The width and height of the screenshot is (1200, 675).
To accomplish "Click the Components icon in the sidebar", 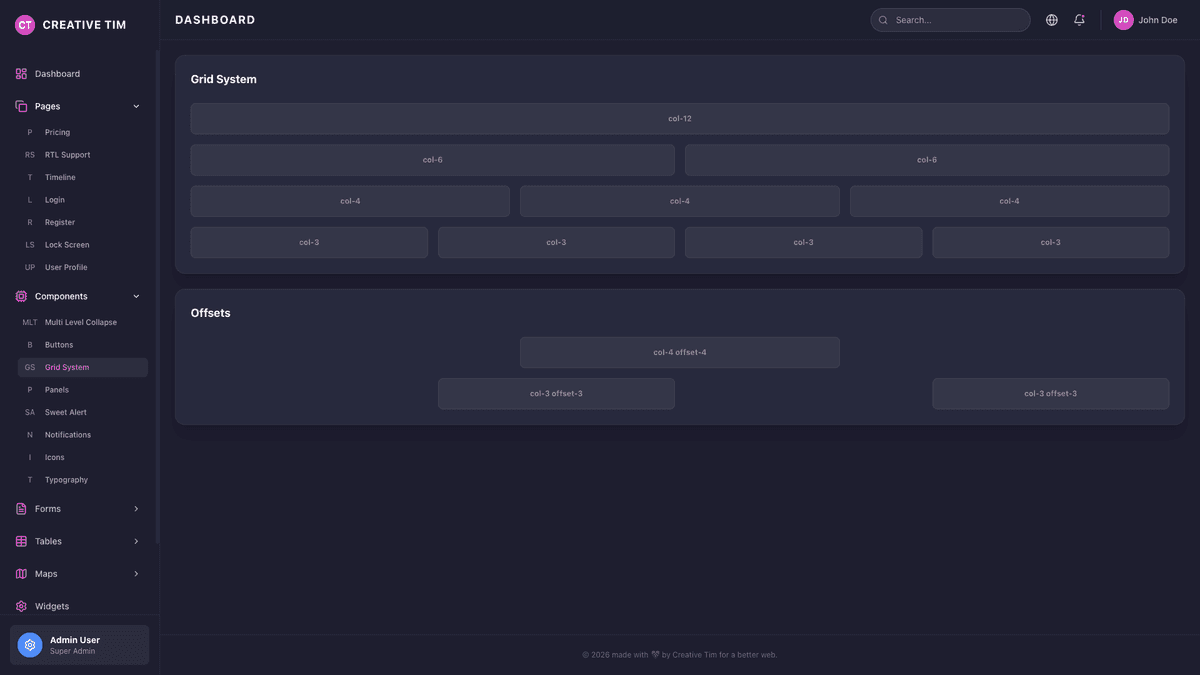I will coord(19,296).
